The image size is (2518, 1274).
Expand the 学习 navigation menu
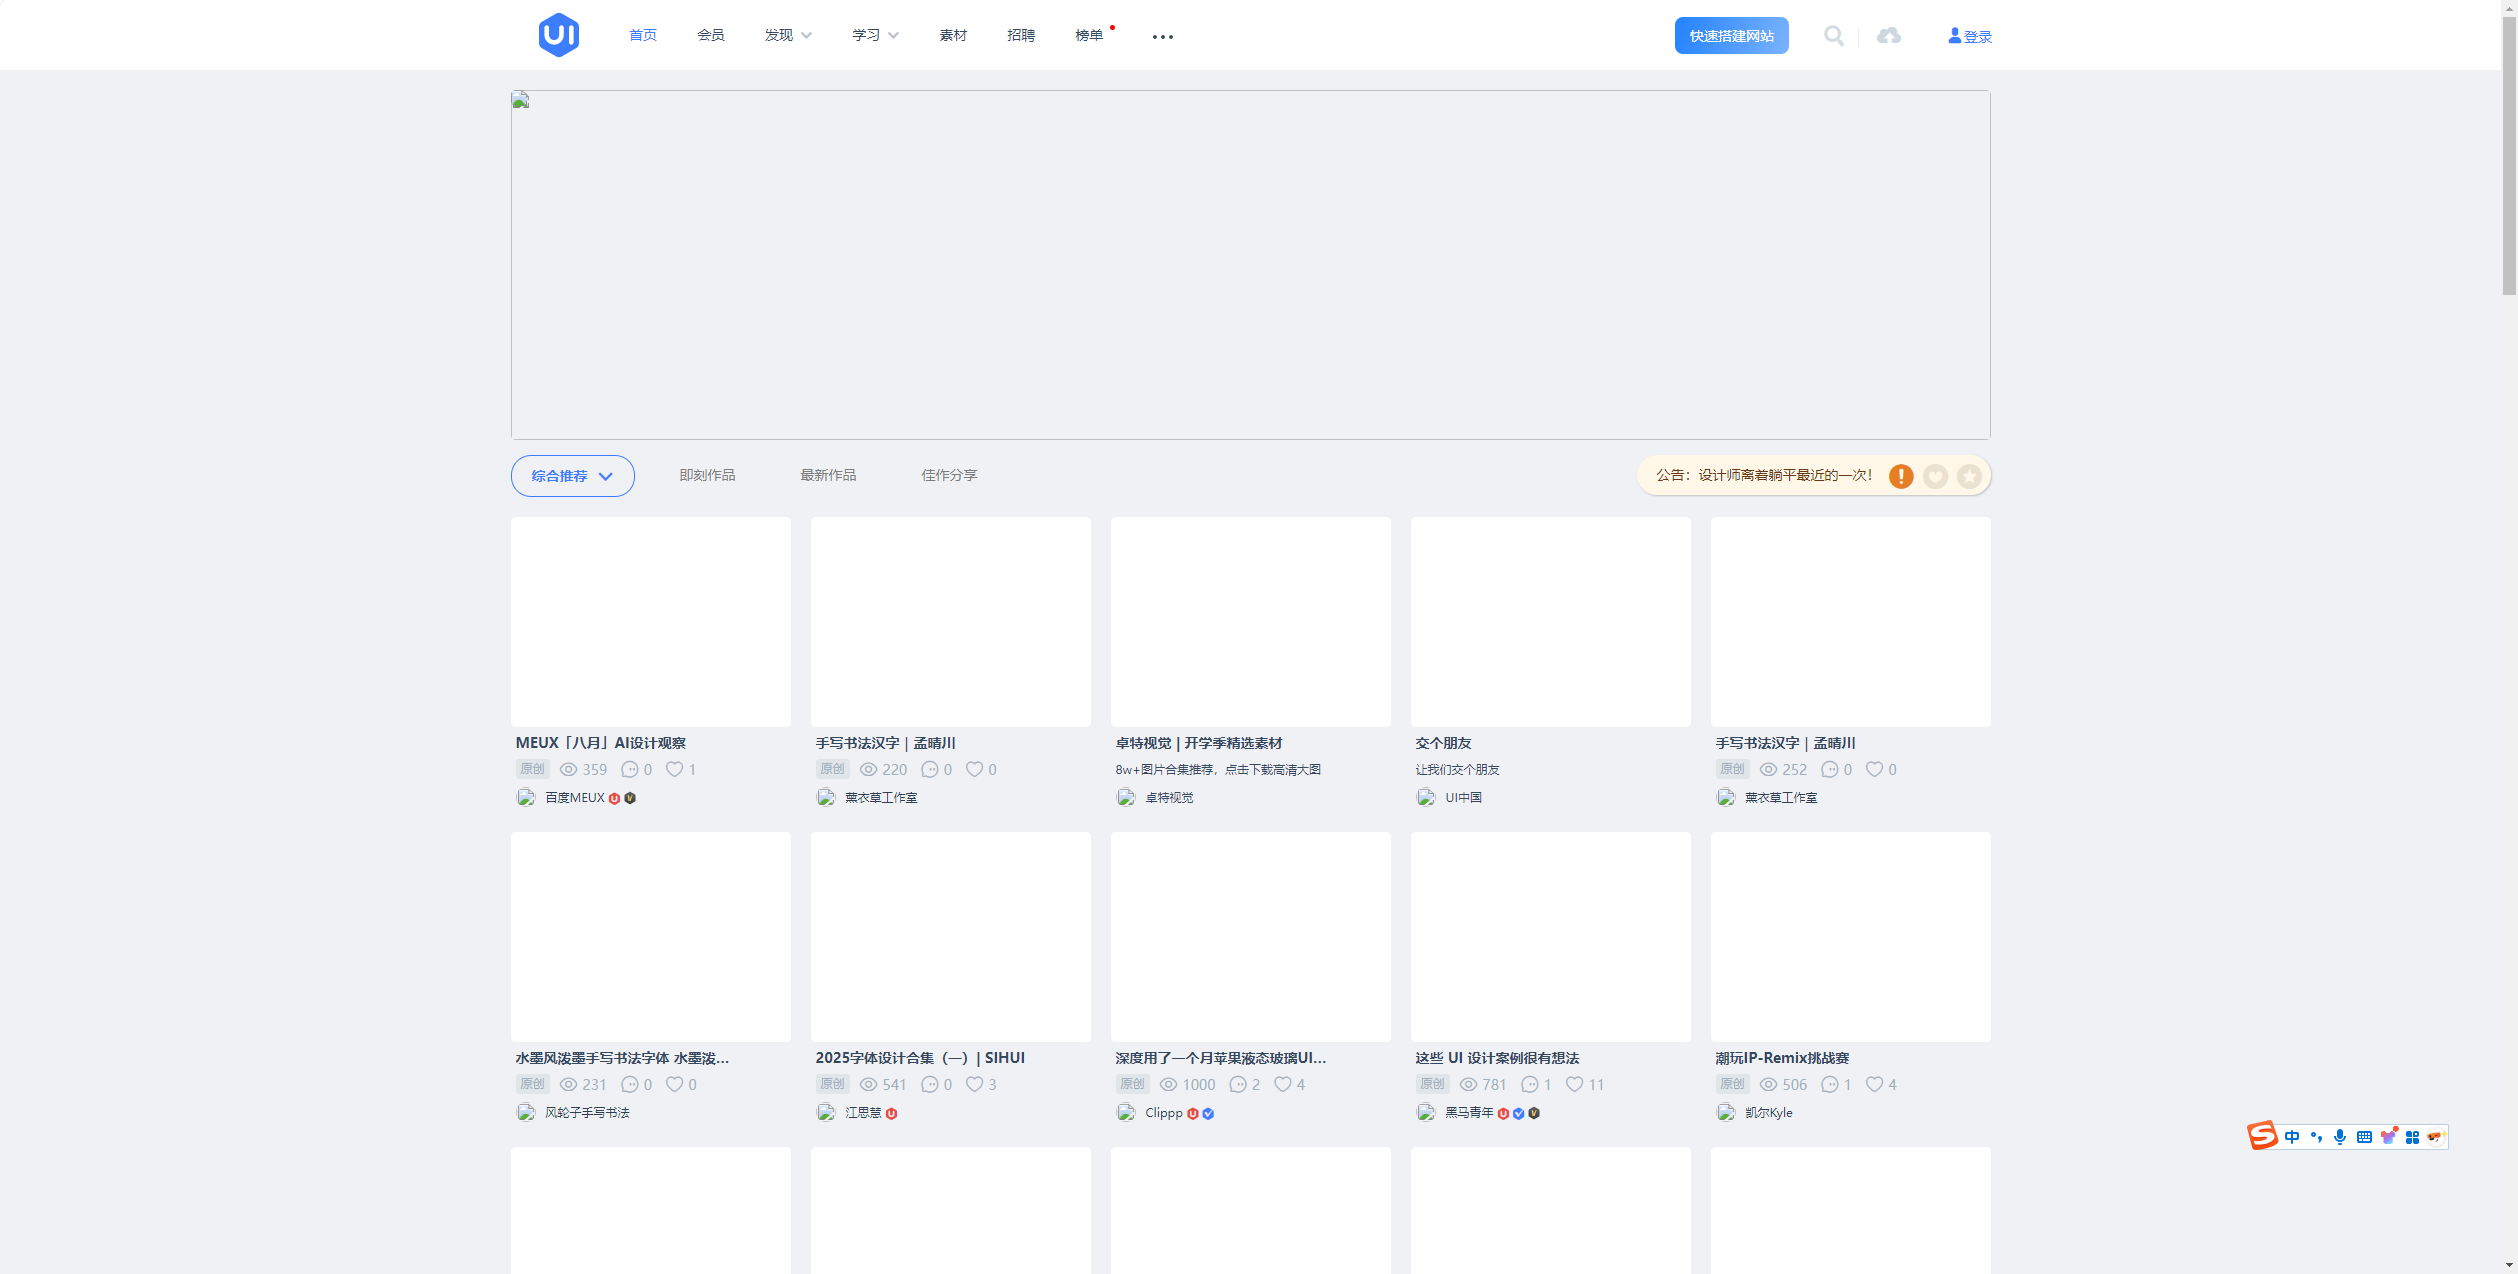pos(875,35)
